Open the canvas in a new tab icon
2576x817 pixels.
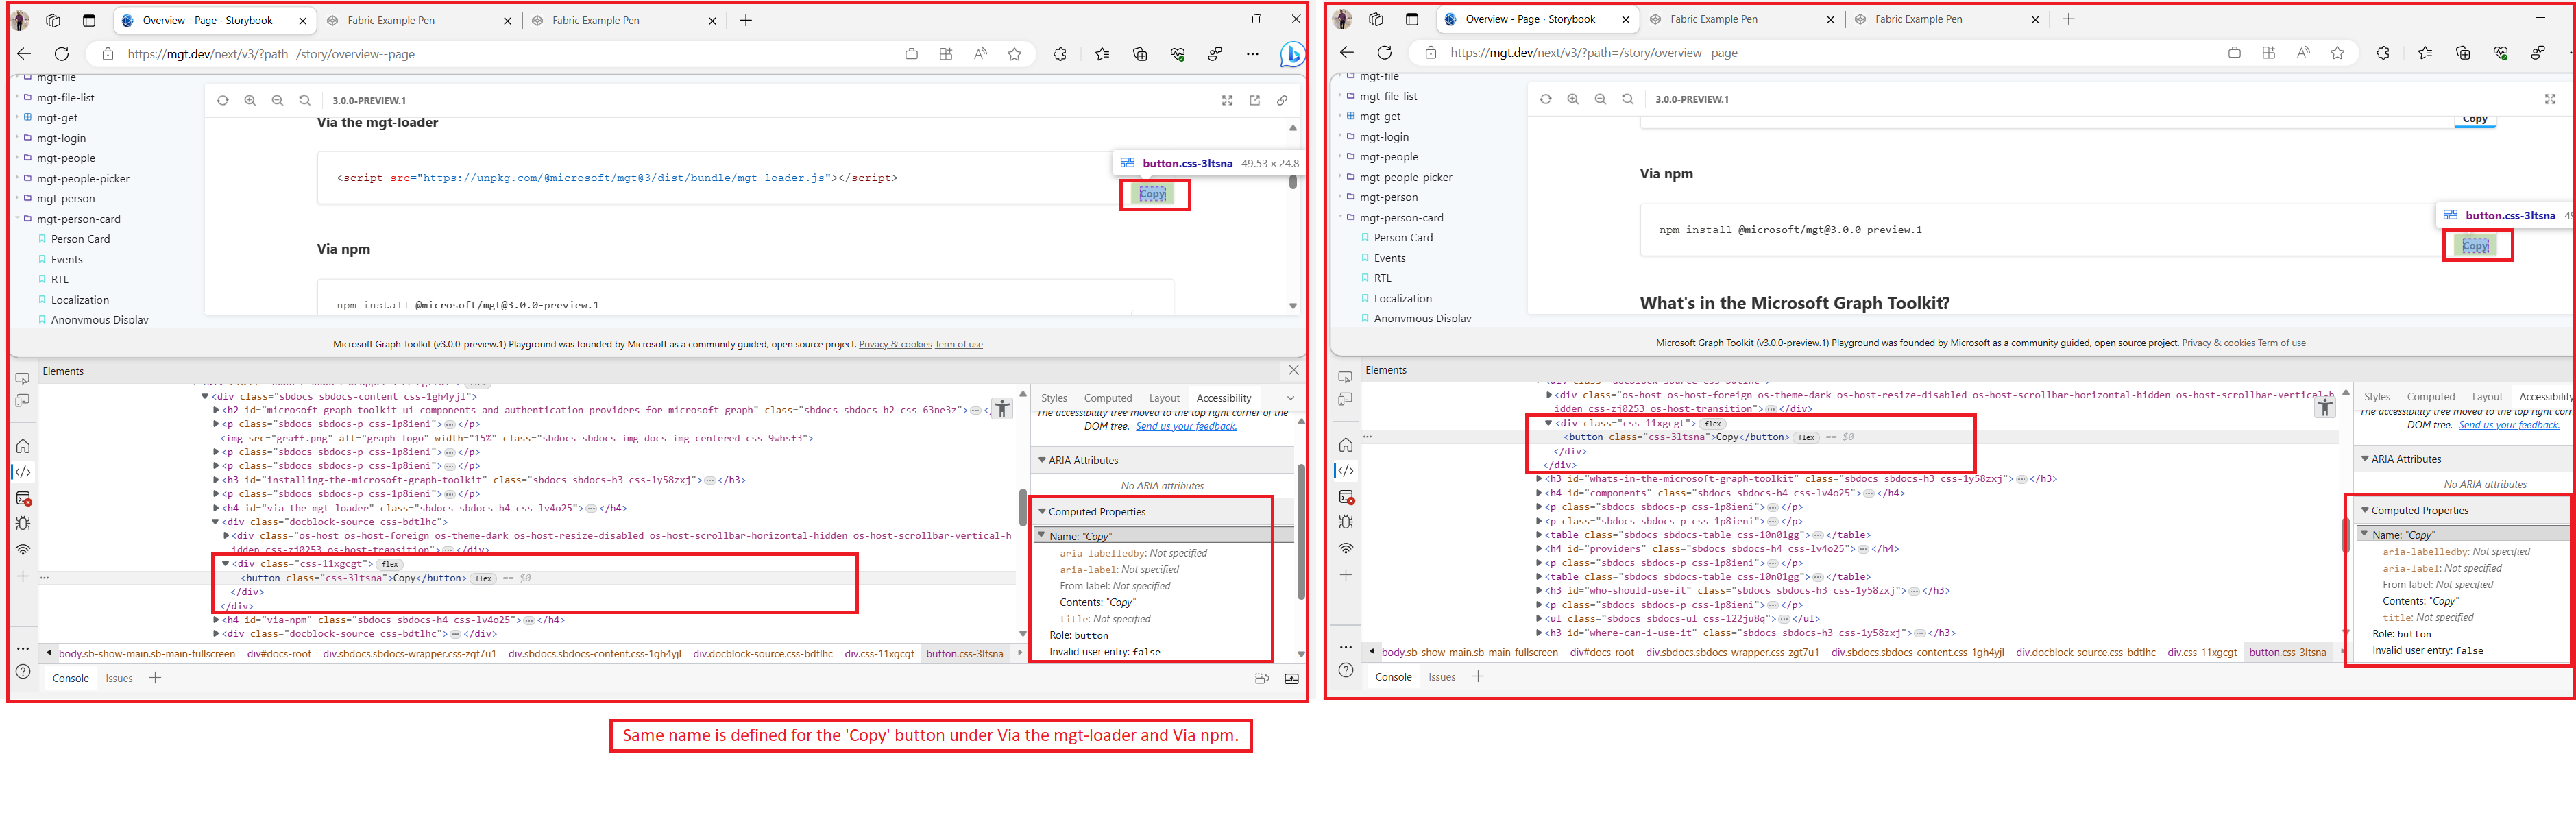tap(1255, 100)
